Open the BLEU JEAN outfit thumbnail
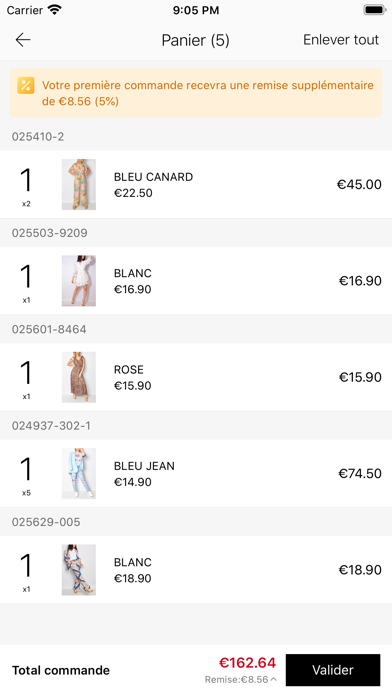The width and height of the screenshot is (392, 696). click(79, 473)
